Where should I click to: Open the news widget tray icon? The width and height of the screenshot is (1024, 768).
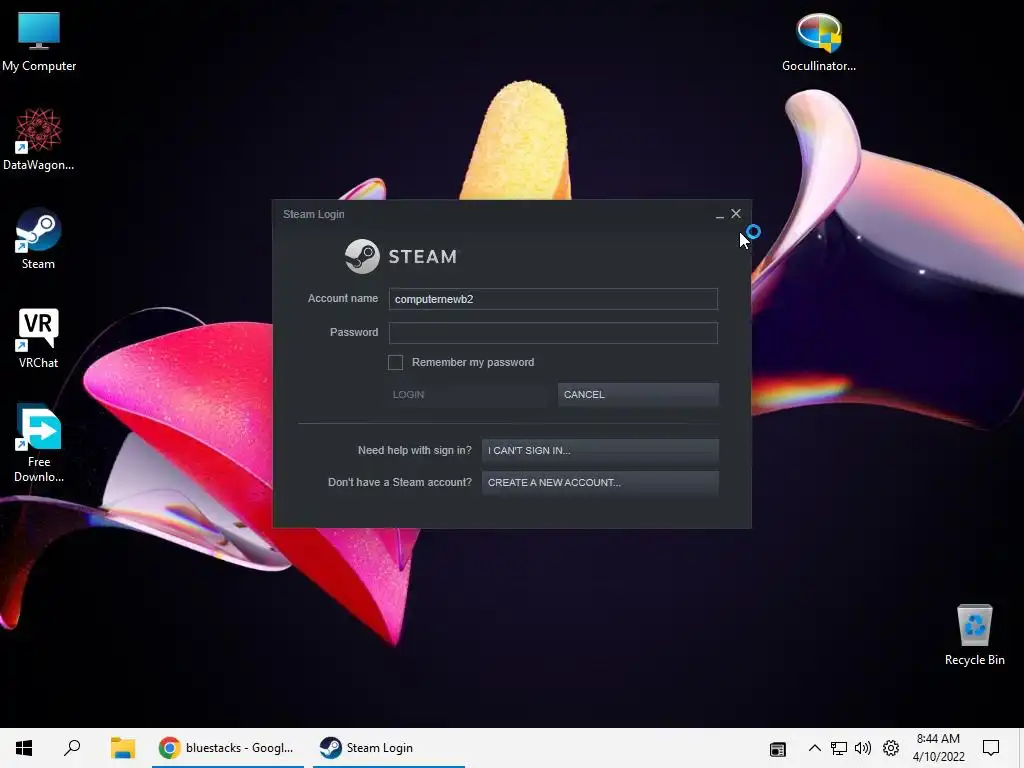point(777,749)
